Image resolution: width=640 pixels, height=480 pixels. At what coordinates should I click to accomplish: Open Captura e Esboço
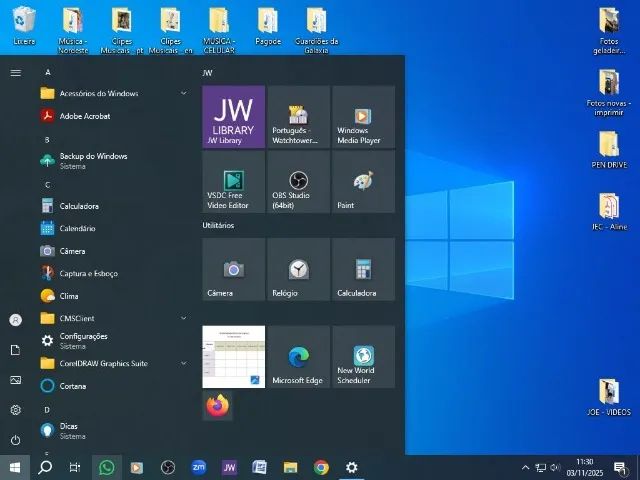pos(114,273)
